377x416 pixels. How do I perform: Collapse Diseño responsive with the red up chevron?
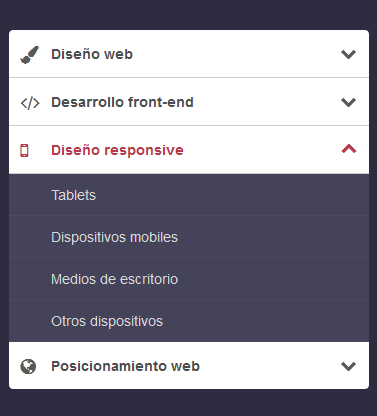[x=349, y=149]
